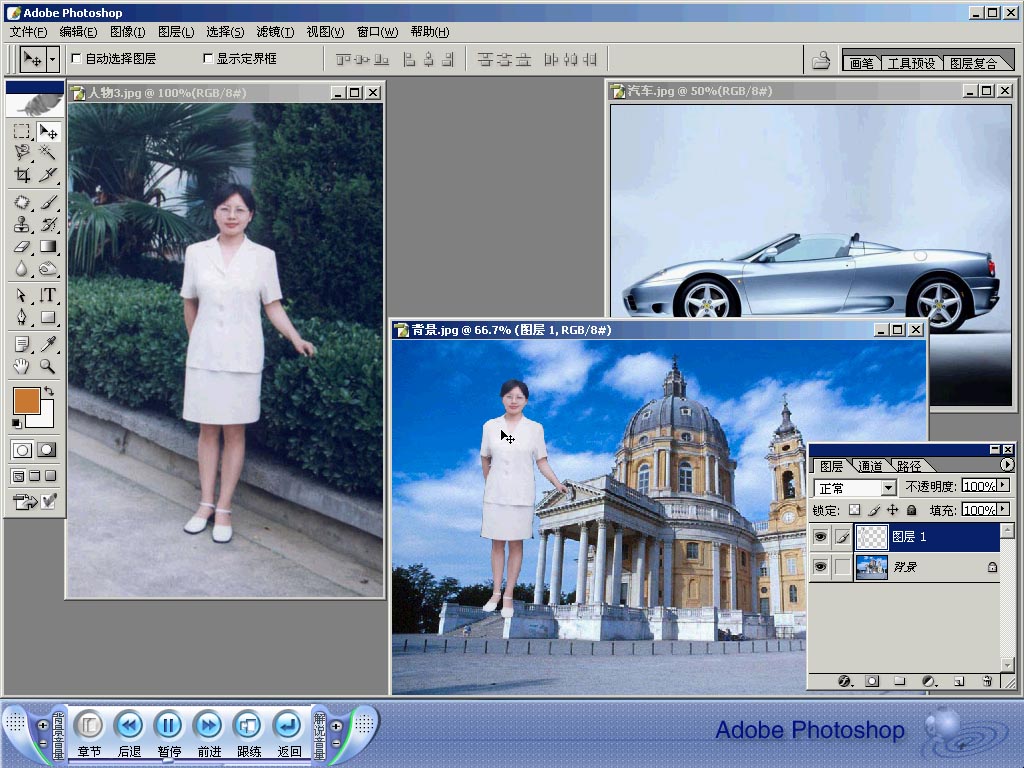
Task: Click the 暂停 pause button
Action: click(x=168, y=725)
